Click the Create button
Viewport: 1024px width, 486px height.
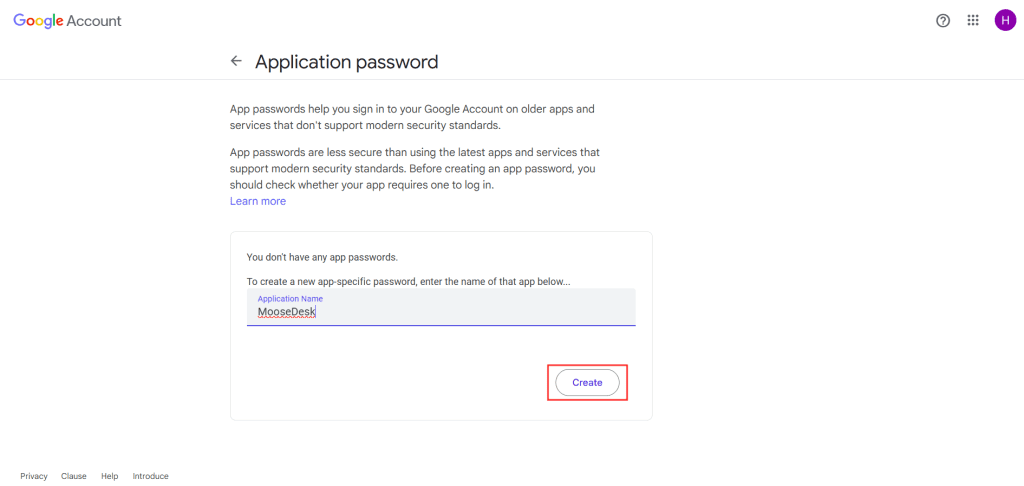pos(587,383)
